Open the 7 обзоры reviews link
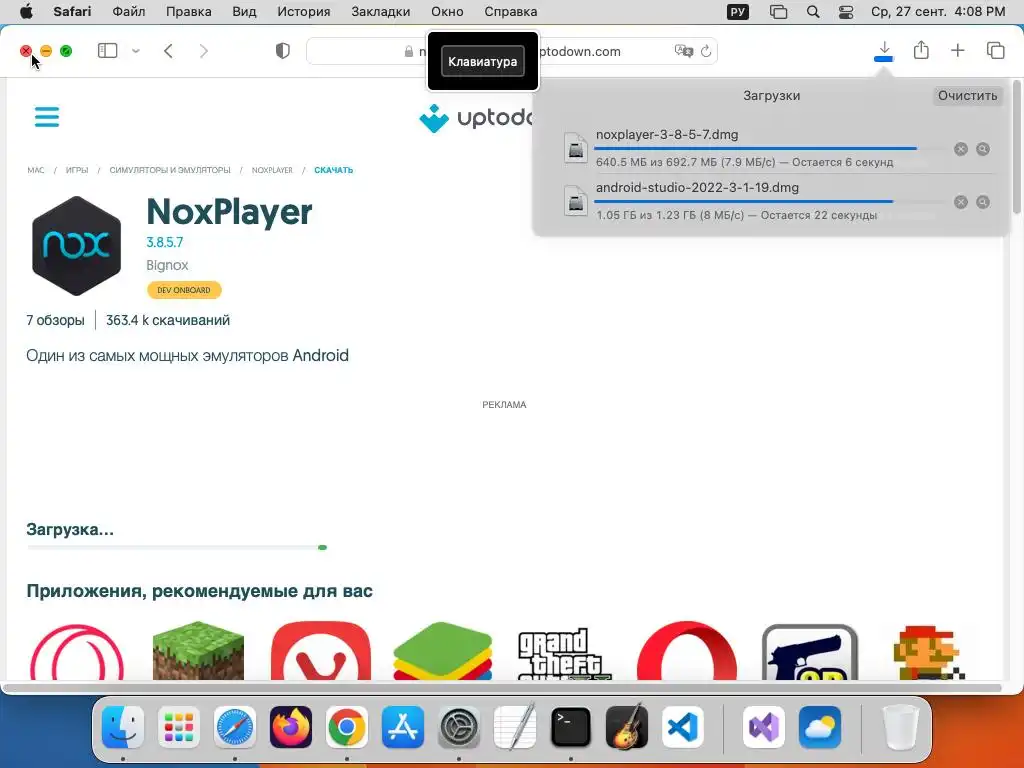The width and height of the screenshot is (1024, 768). coord(56,321)
